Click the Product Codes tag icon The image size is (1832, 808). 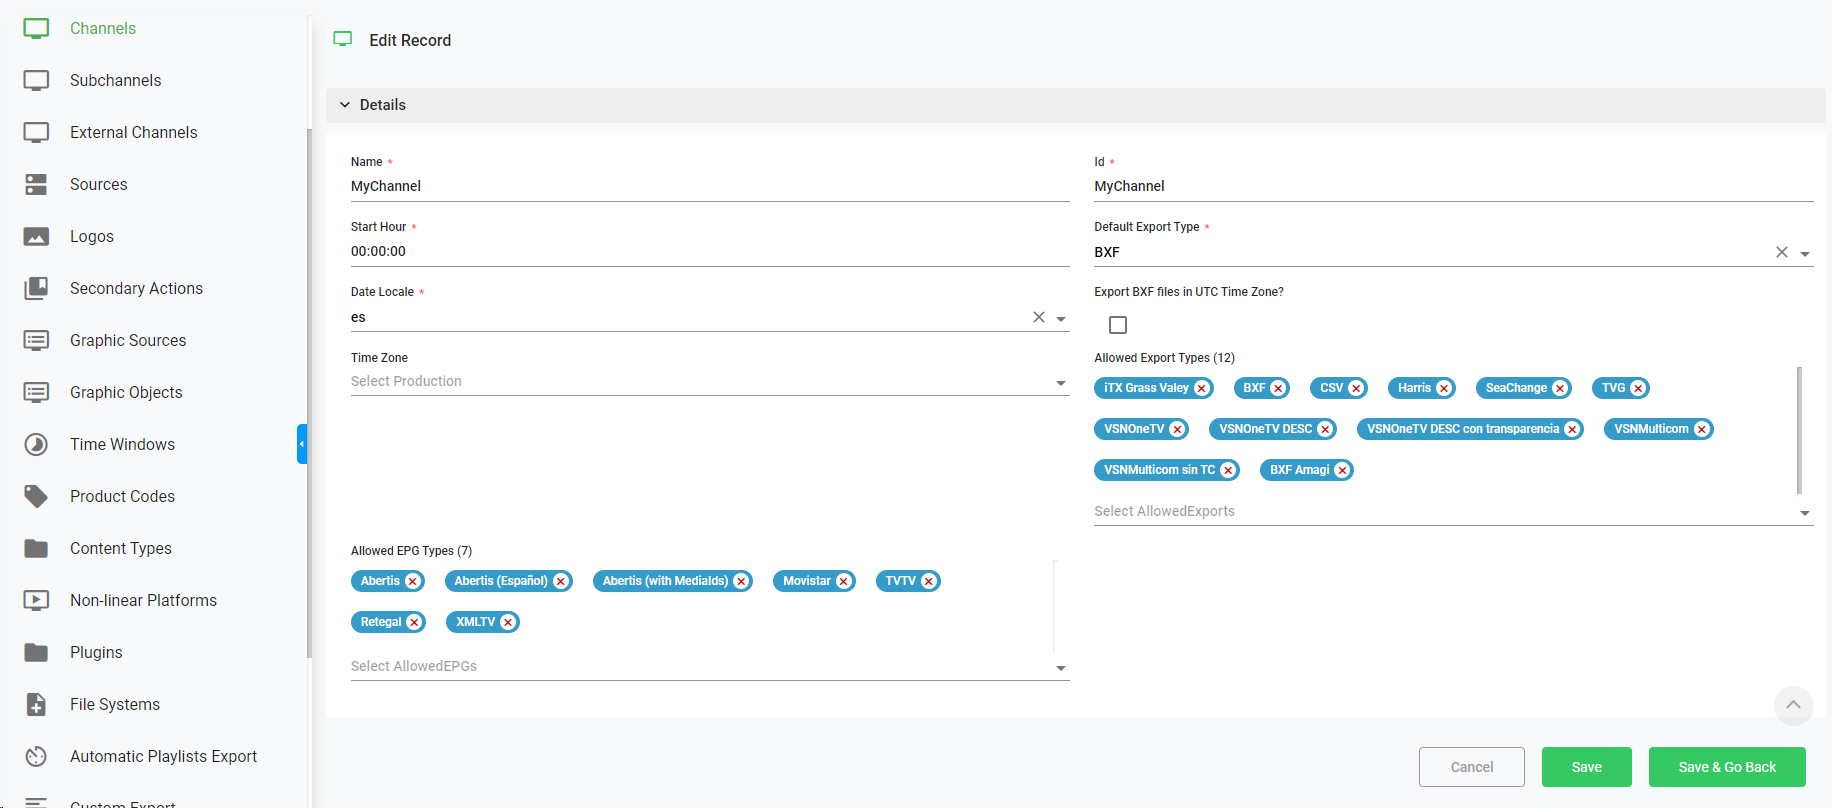pyautogui.click(x=36, y=496)
